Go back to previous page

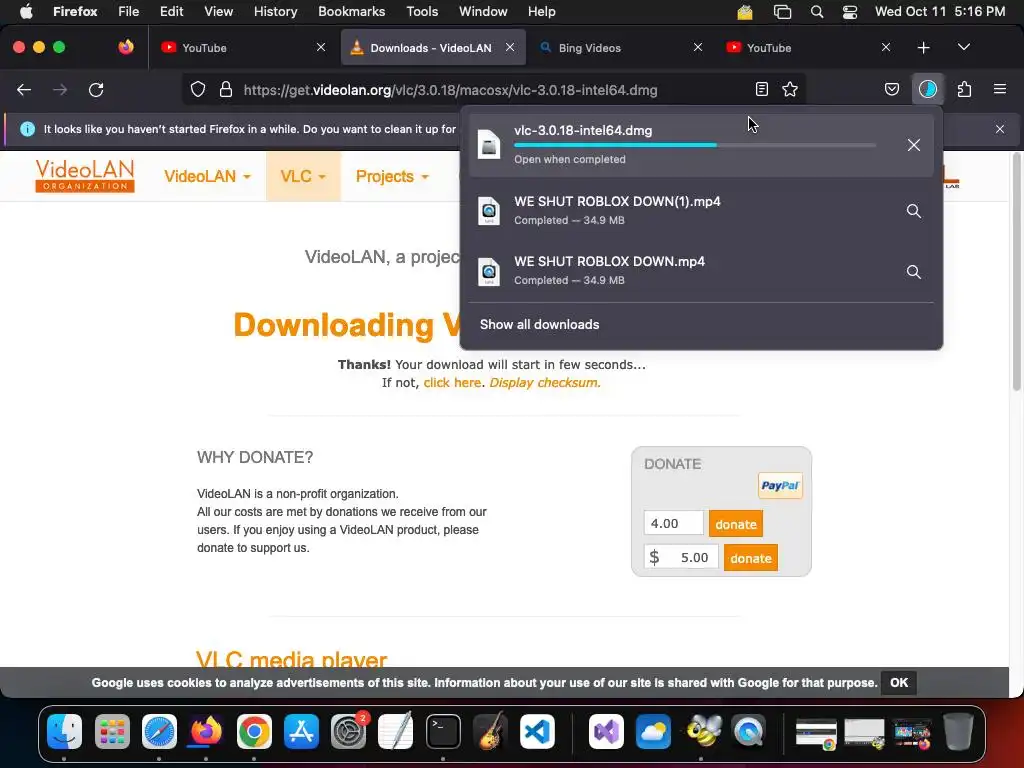click(x=24, y=89)
